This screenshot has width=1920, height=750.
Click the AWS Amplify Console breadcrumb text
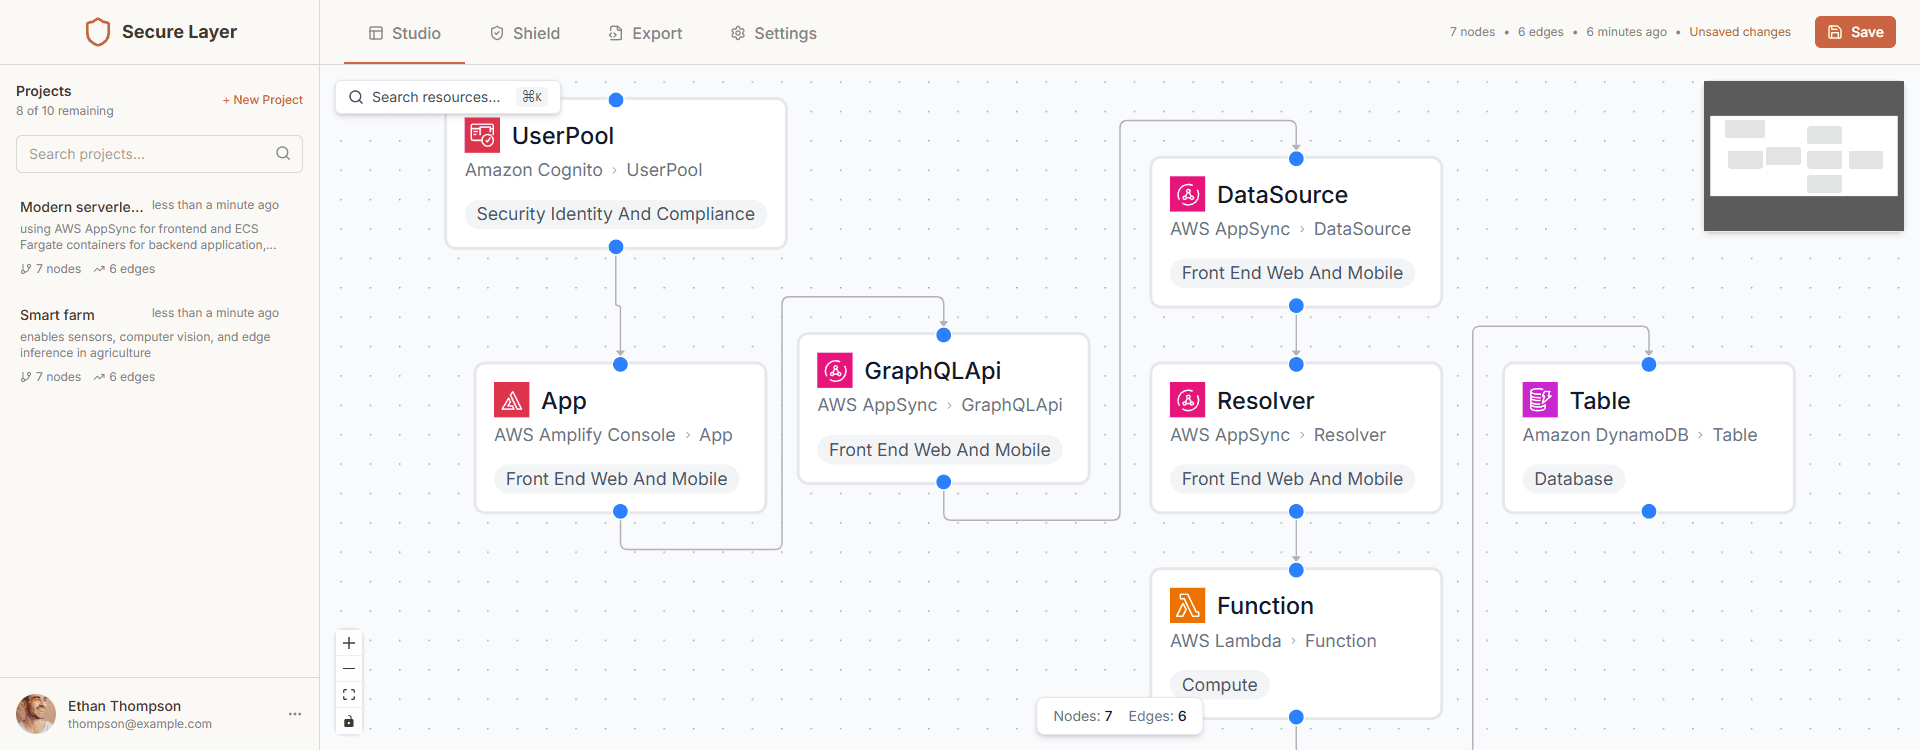tap(585, 435)
